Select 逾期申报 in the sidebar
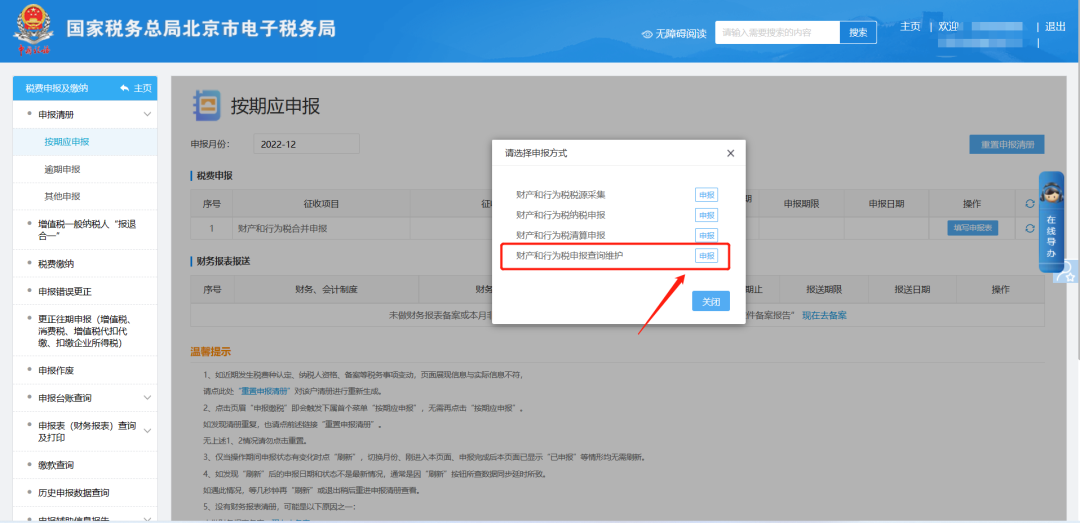 62,169
